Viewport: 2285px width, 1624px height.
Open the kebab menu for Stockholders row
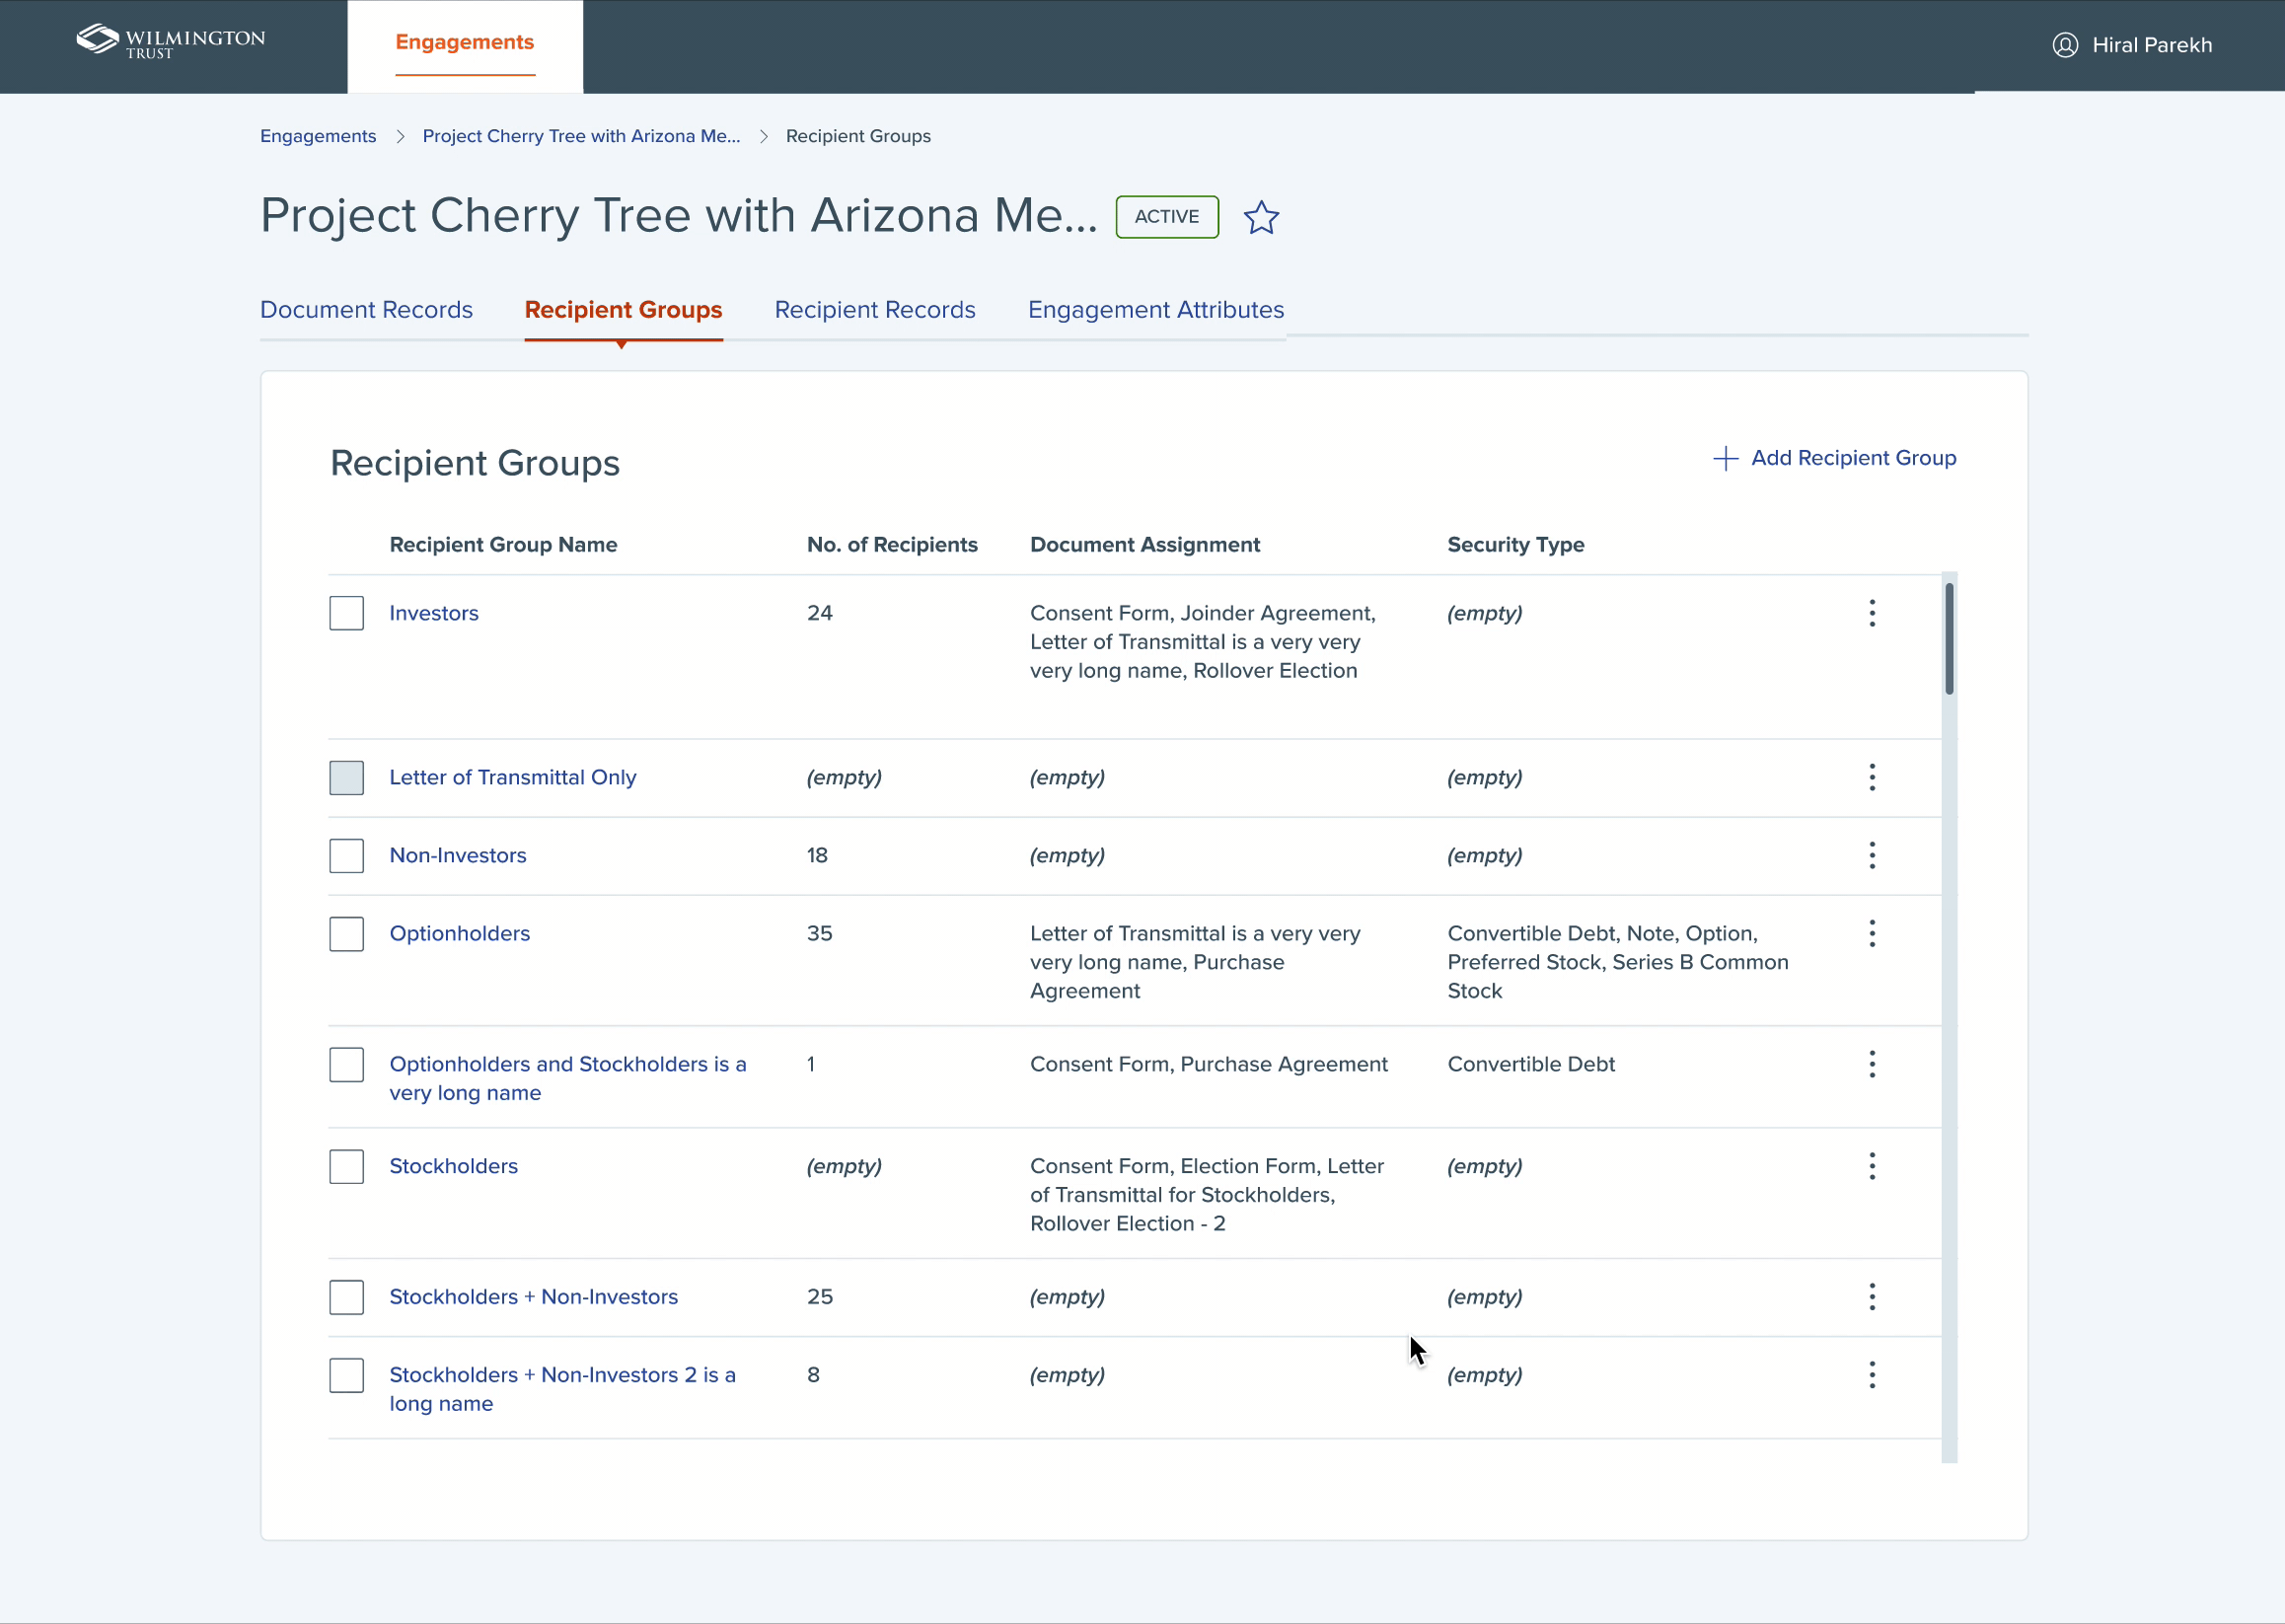1872,1166
